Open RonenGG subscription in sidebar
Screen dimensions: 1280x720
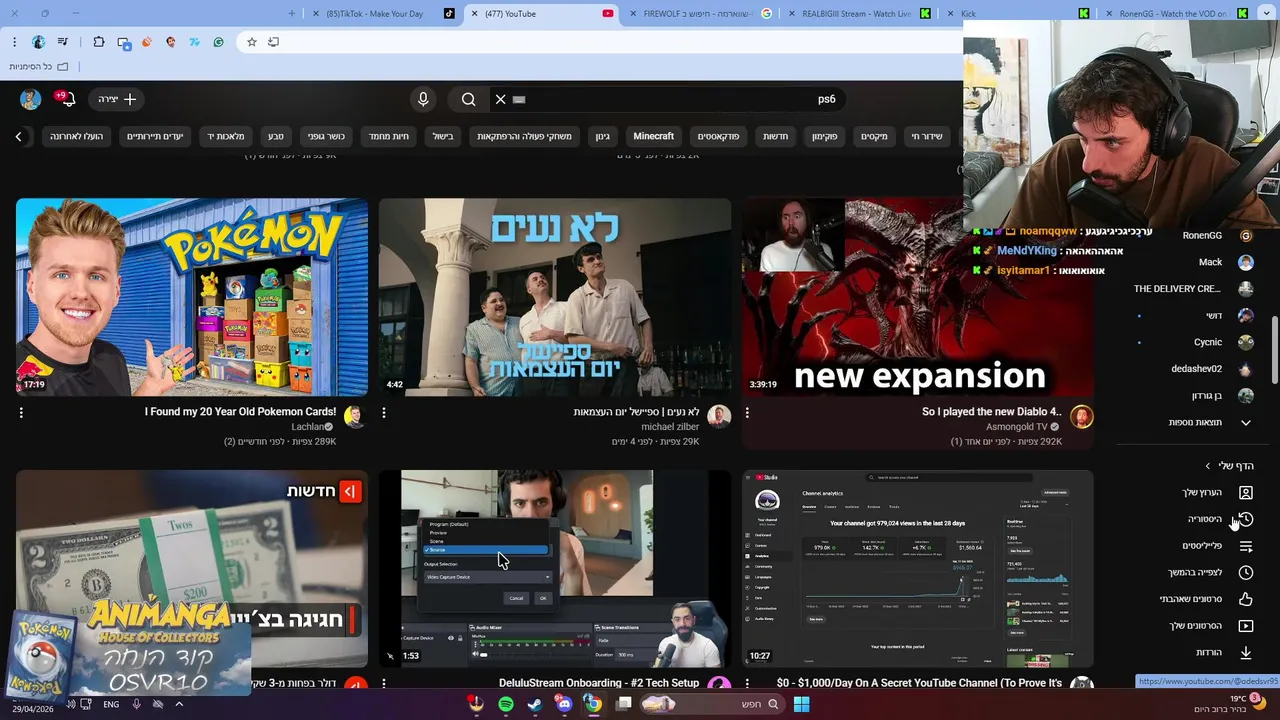(x=1202, y=236)
